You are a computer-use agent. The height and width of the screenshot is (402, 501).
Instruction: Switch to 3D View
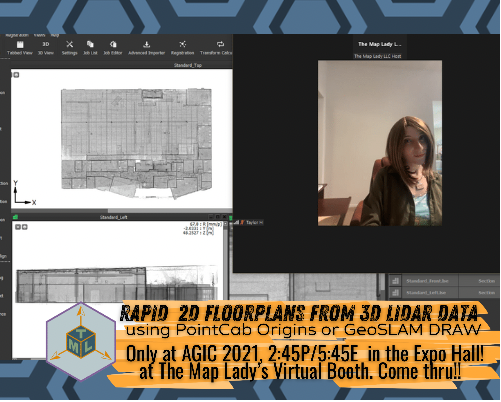click(46, 48)
